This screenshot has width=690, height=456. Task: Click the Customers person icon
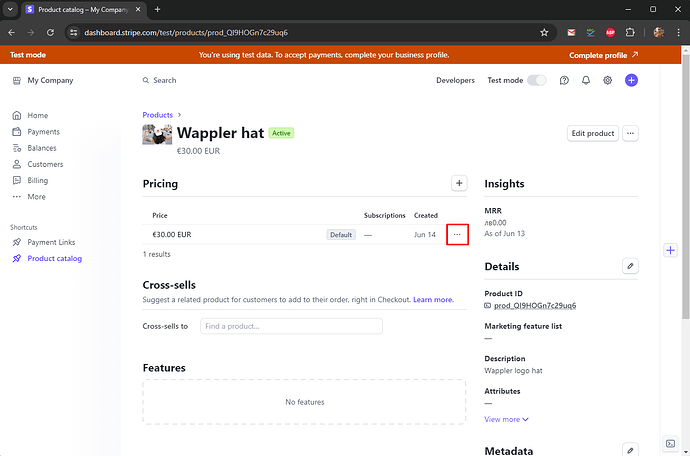[x=17, y=164]
